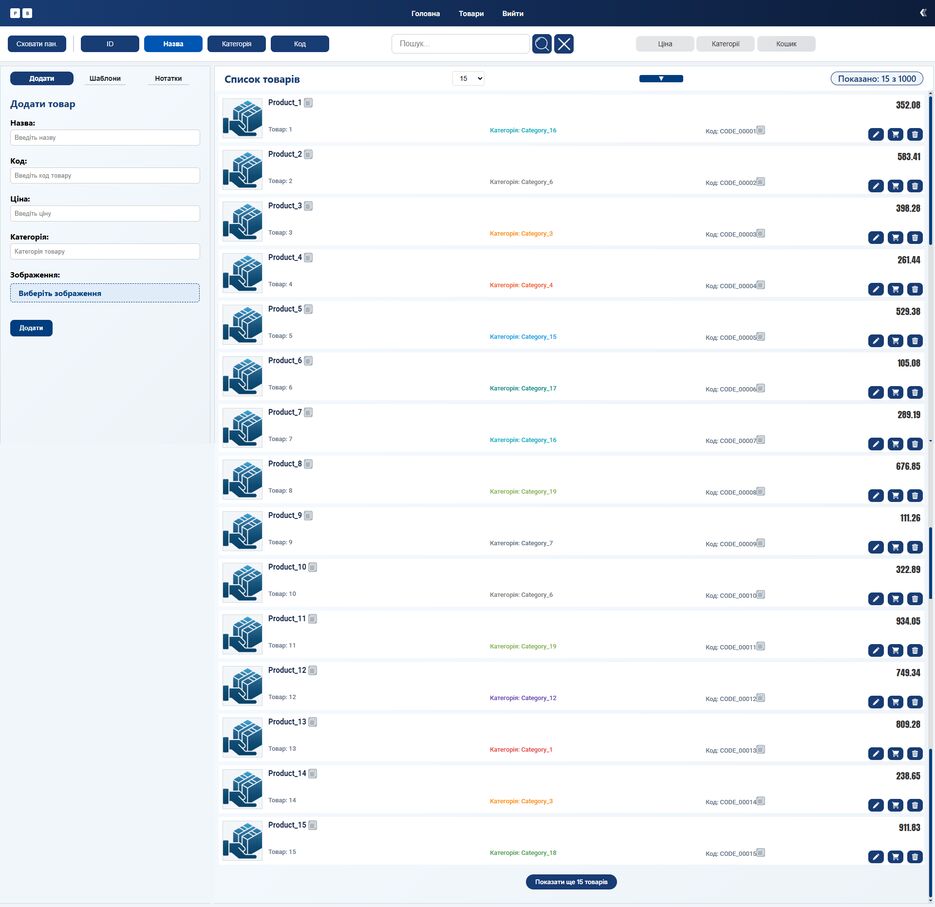Add Product_3 to cart via cart icon
This screenshot has height=907, width=935.
[895, 237]
